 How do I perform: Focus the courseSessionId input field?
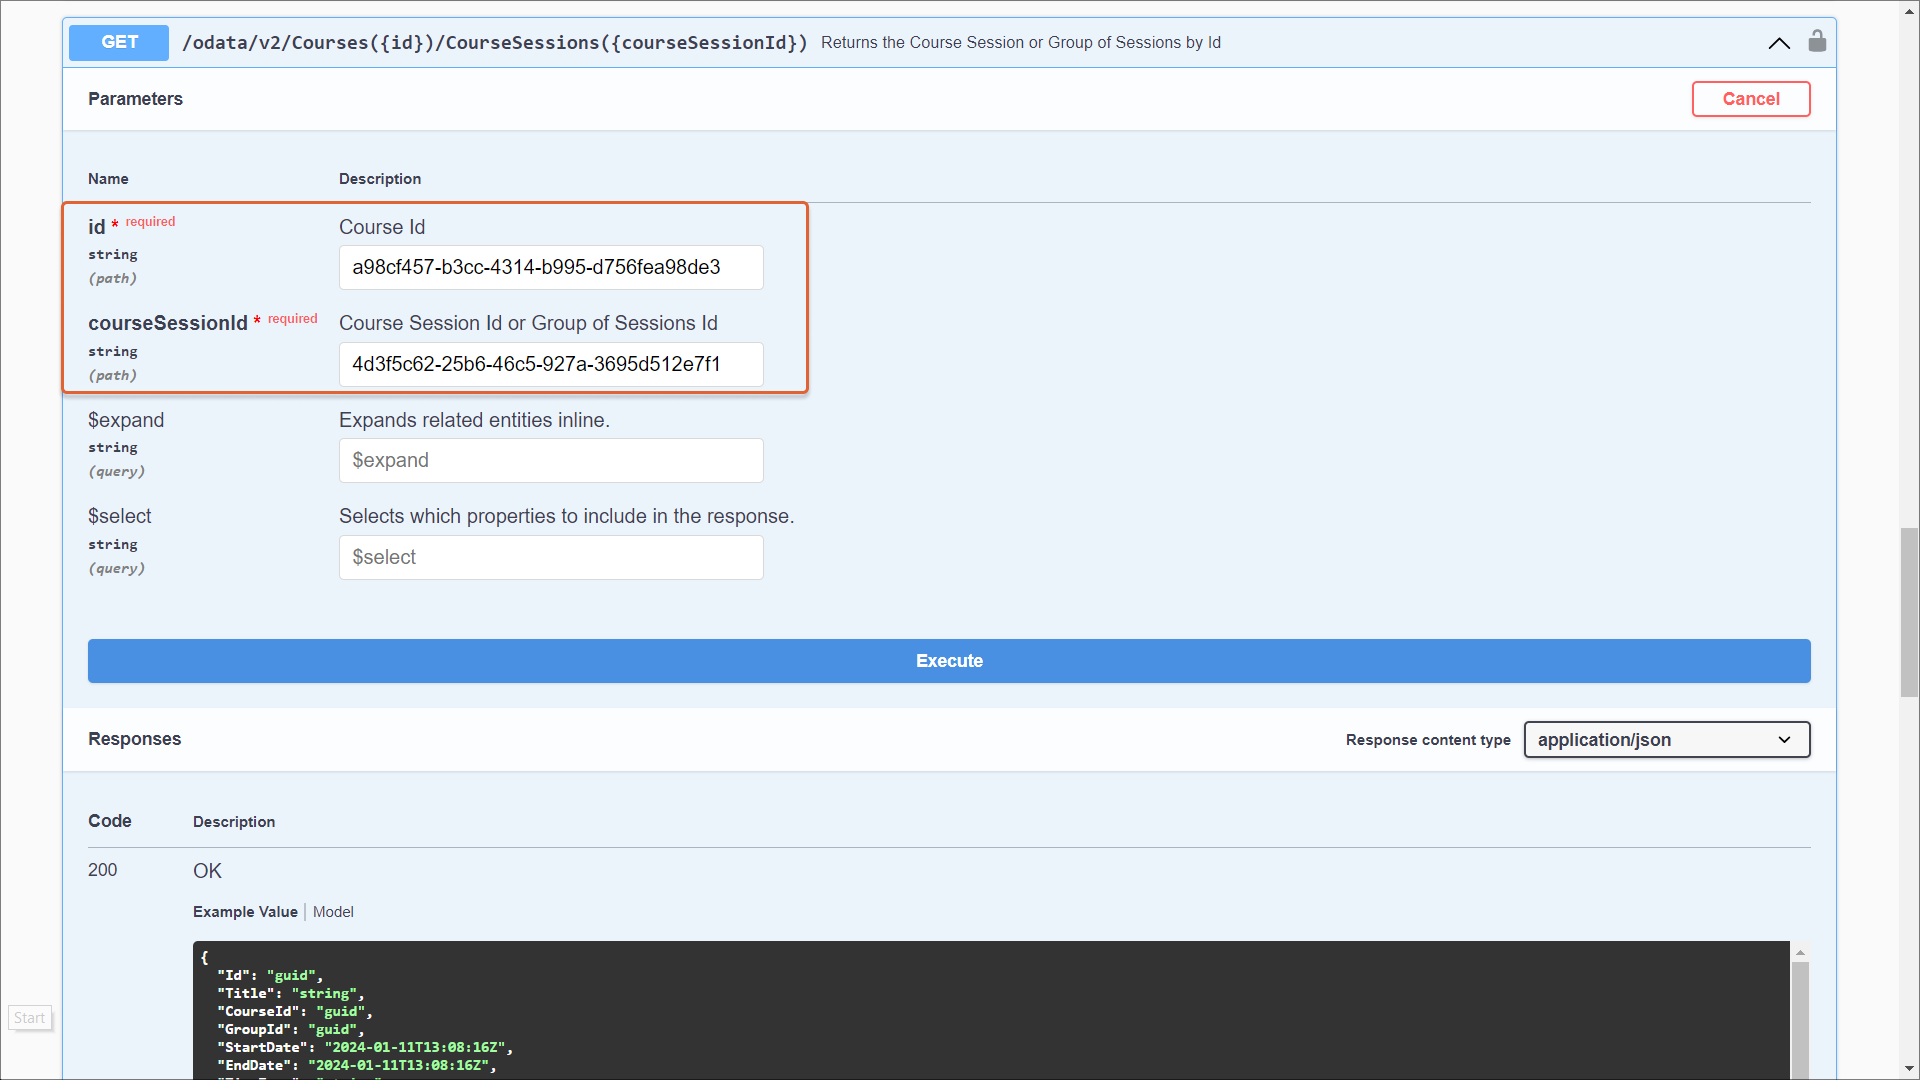click(x=551, y=365)
